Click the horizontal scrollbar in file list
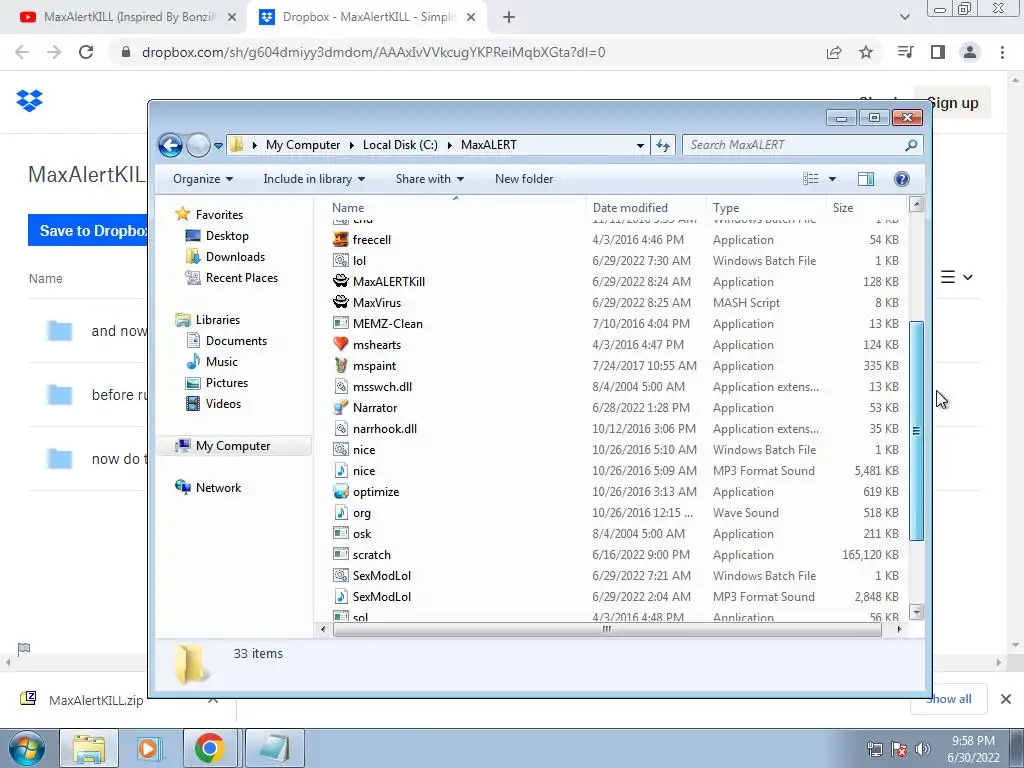Image resolution: width=1024 pixels, height=768 pixels. [607, 630]
